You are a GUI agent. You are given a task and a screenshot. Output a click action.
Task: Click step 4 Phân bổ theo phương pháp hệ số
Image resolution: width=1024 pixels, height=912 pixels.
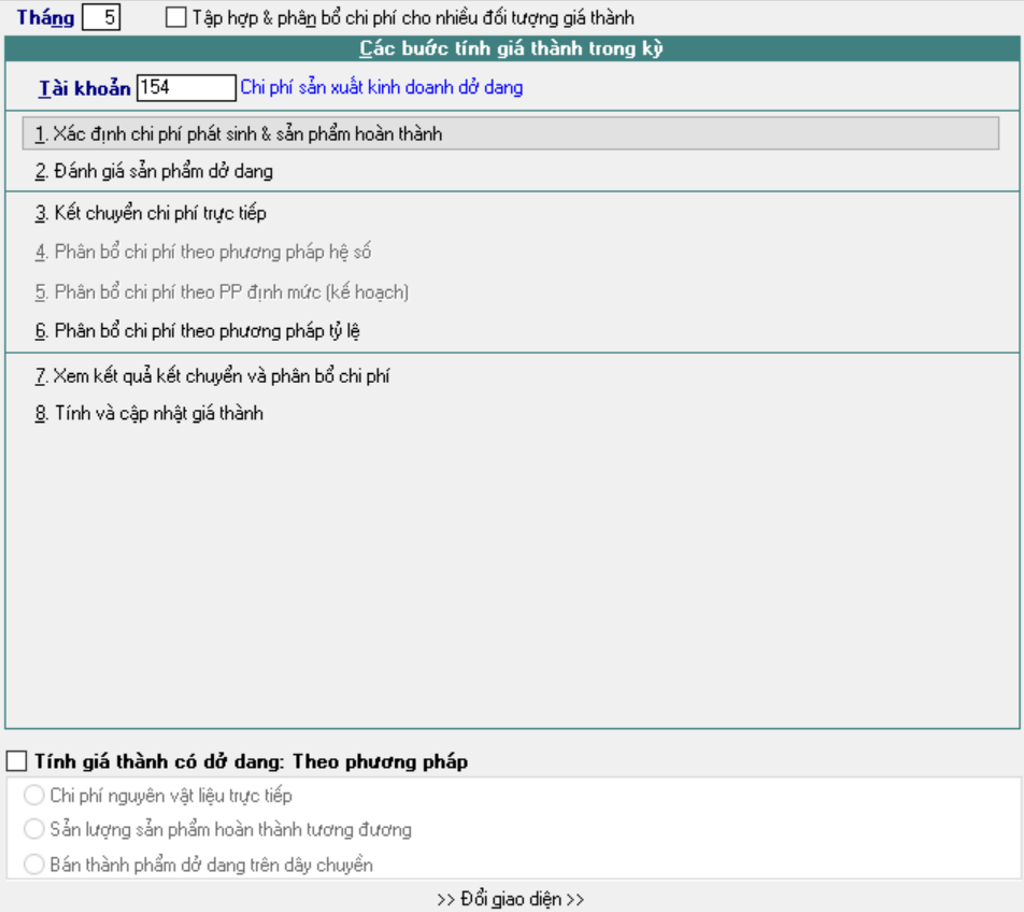click(x=203, y=252)
